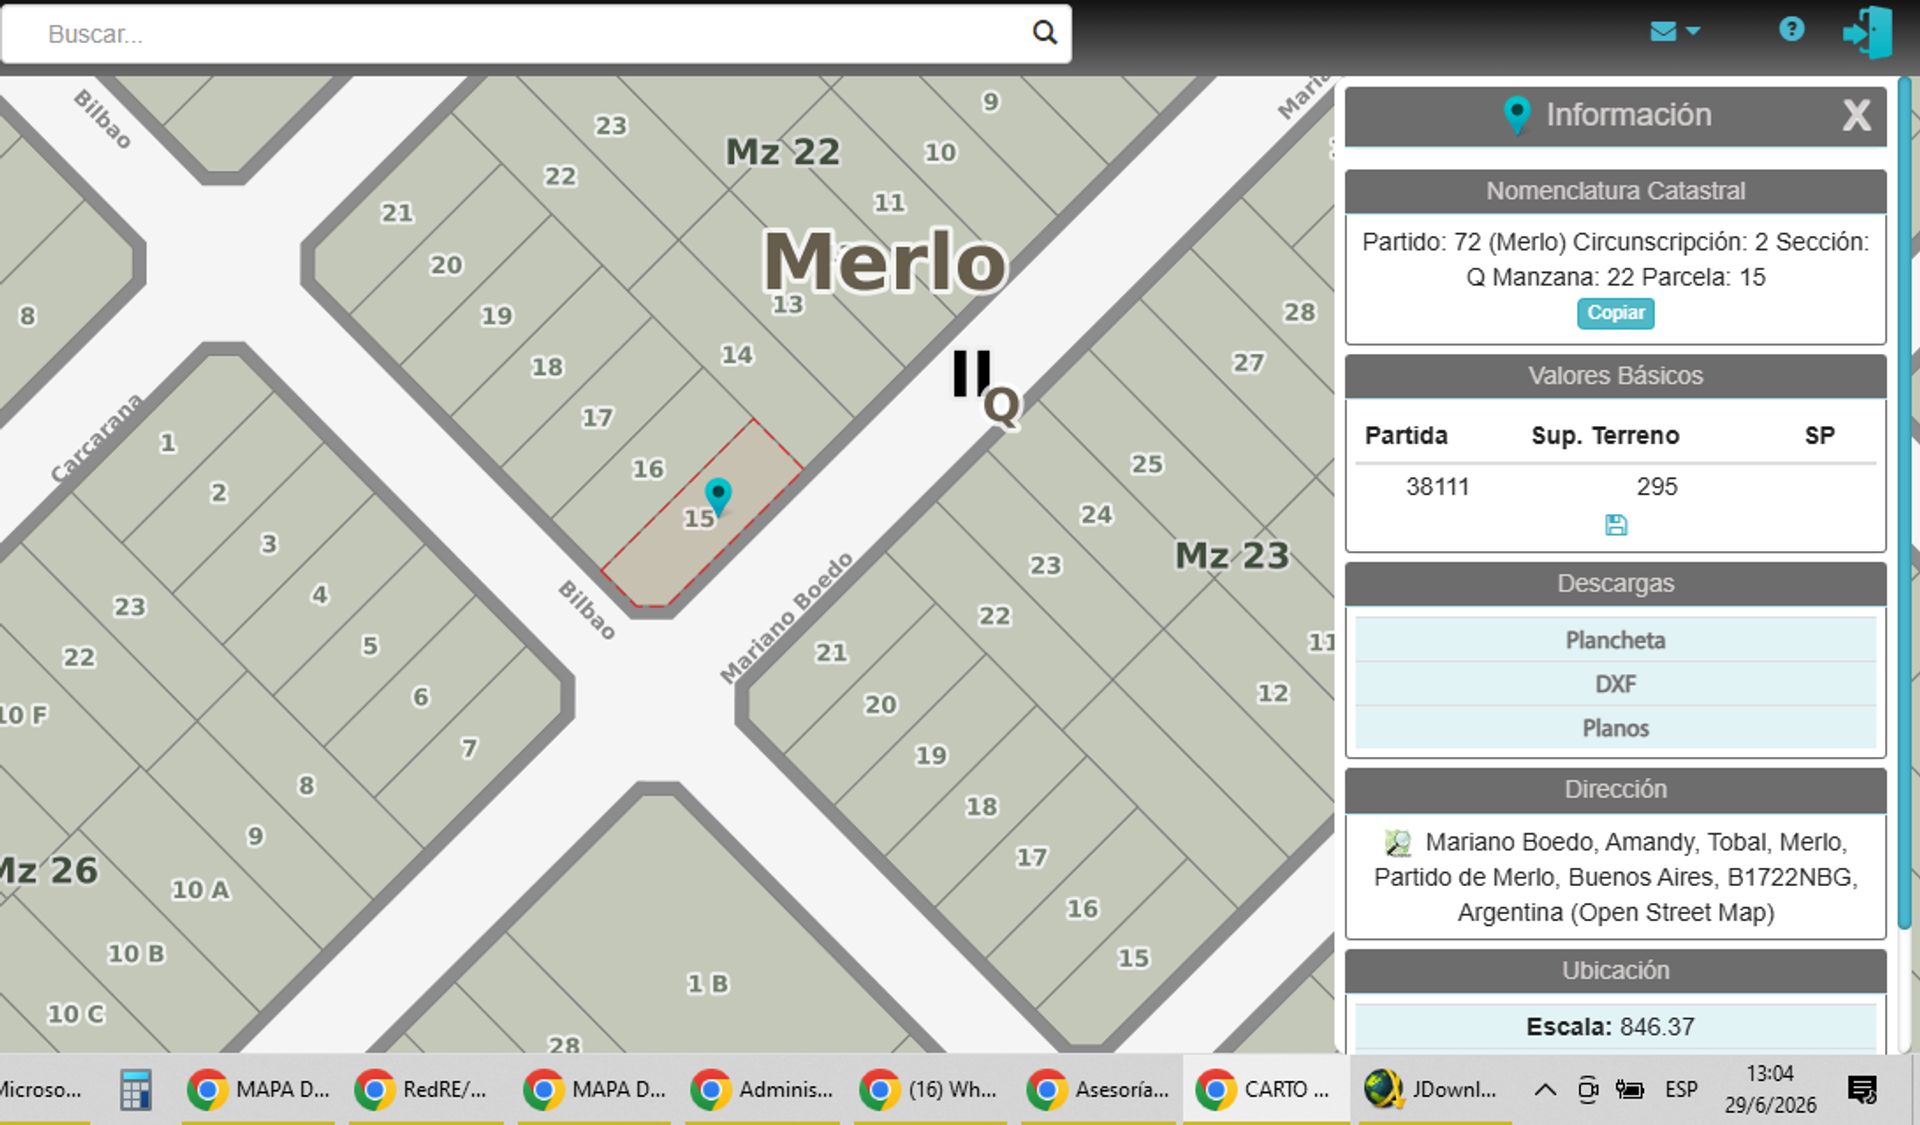The height and width of the screenshot is (1125, 1920).
Task: Click parcel 25 in Mz 23
Action: (x=1147, y=464)
